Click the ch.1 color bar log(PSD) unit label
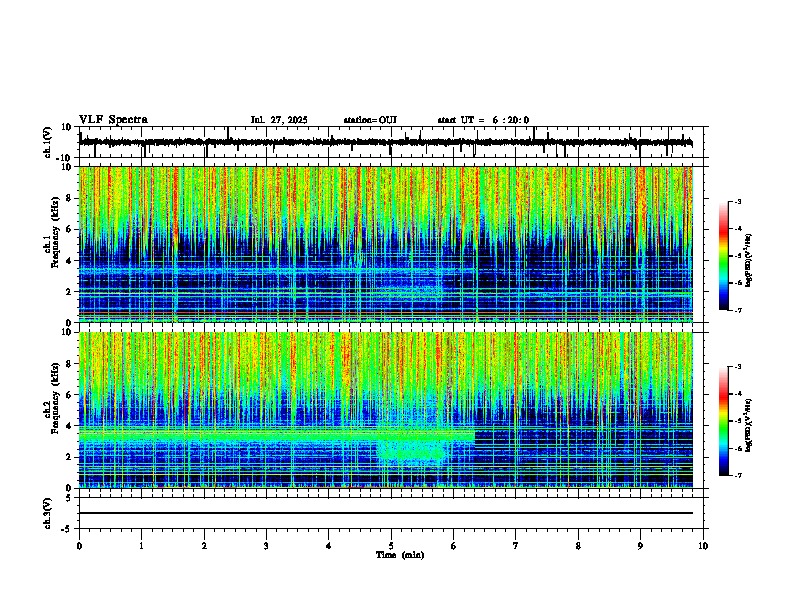This screenshot has height=612, width=792. point(749,260)
